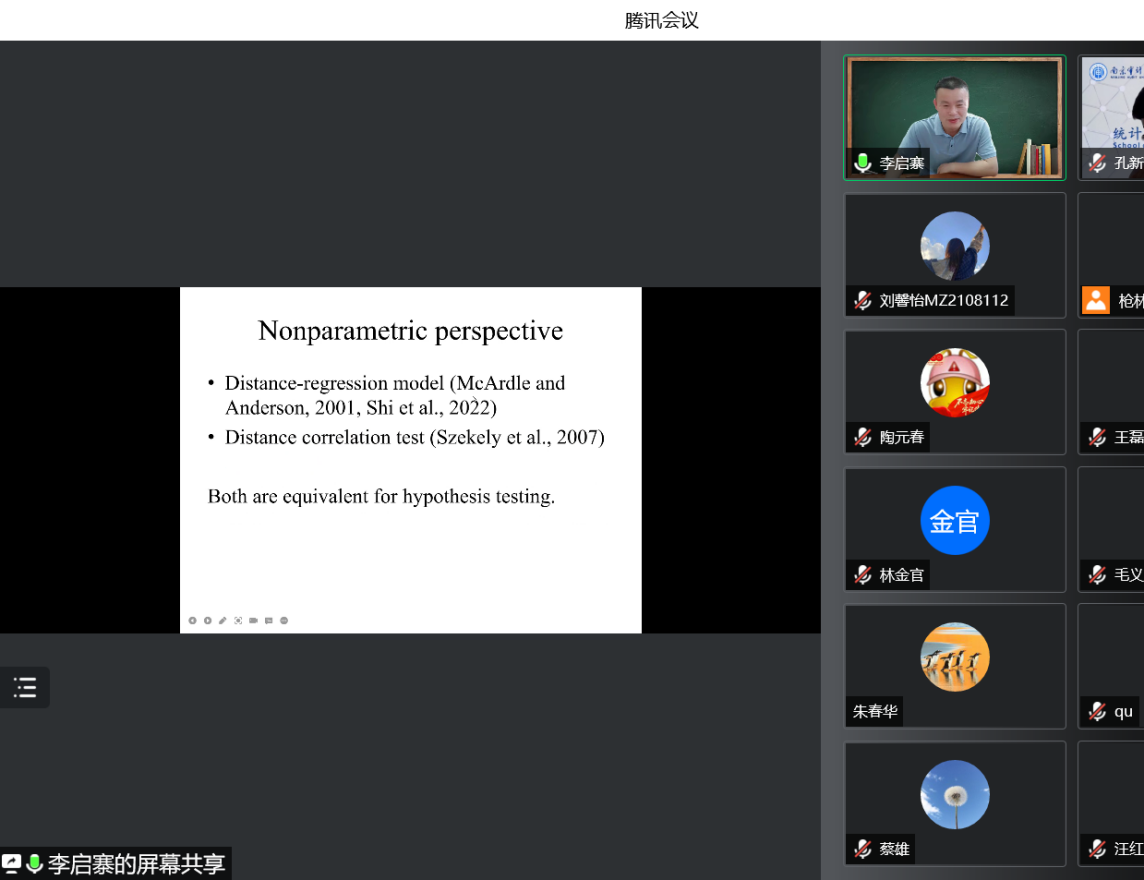
Task: Click the camera icon on slide toolbar
Action: (x=253, y=621)
